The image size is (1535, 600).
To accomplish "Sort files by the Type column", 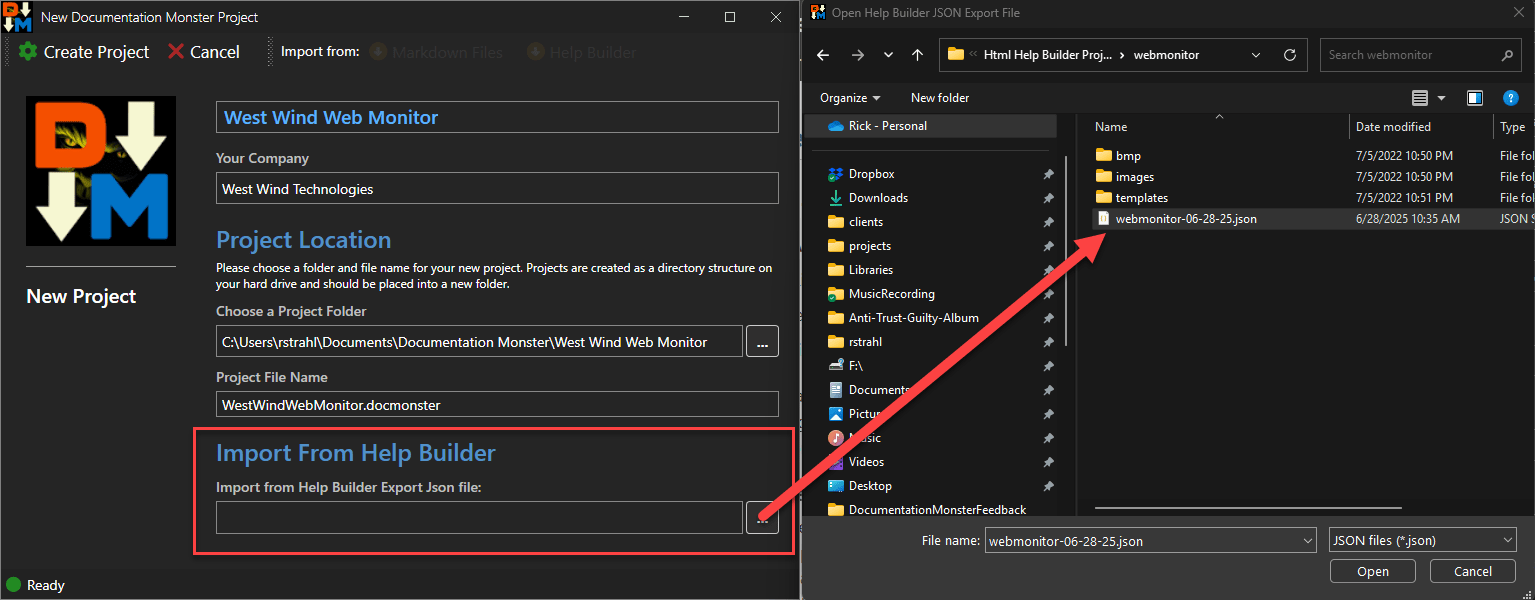I will 1513,127.
